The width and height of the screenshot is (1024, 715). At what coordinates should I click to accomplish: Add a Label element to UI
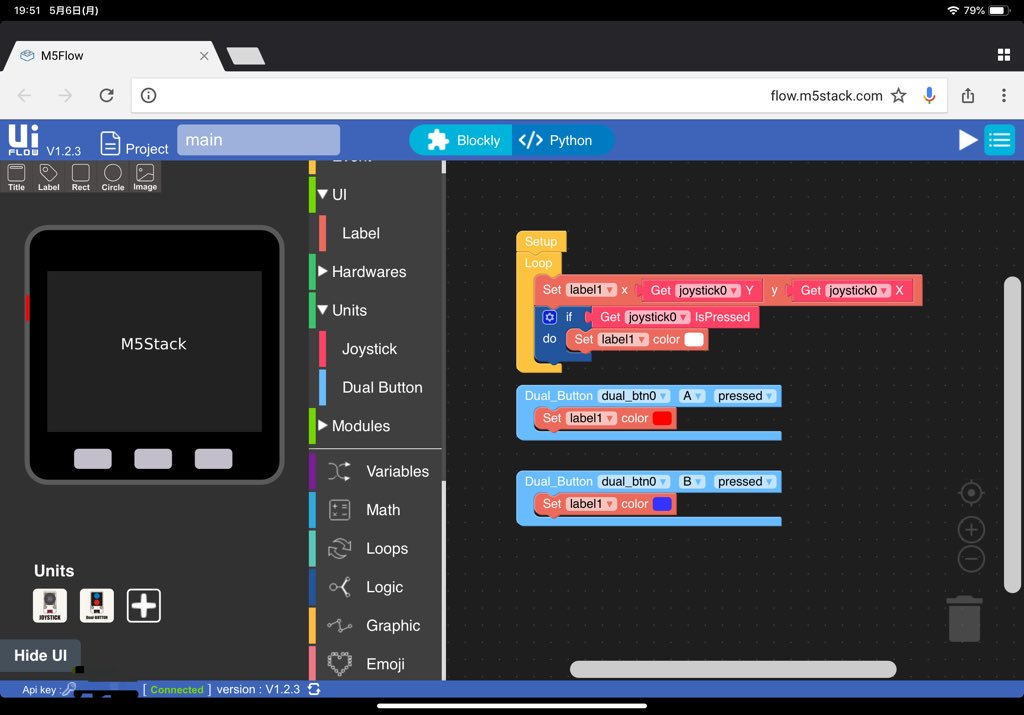(48, 177)
